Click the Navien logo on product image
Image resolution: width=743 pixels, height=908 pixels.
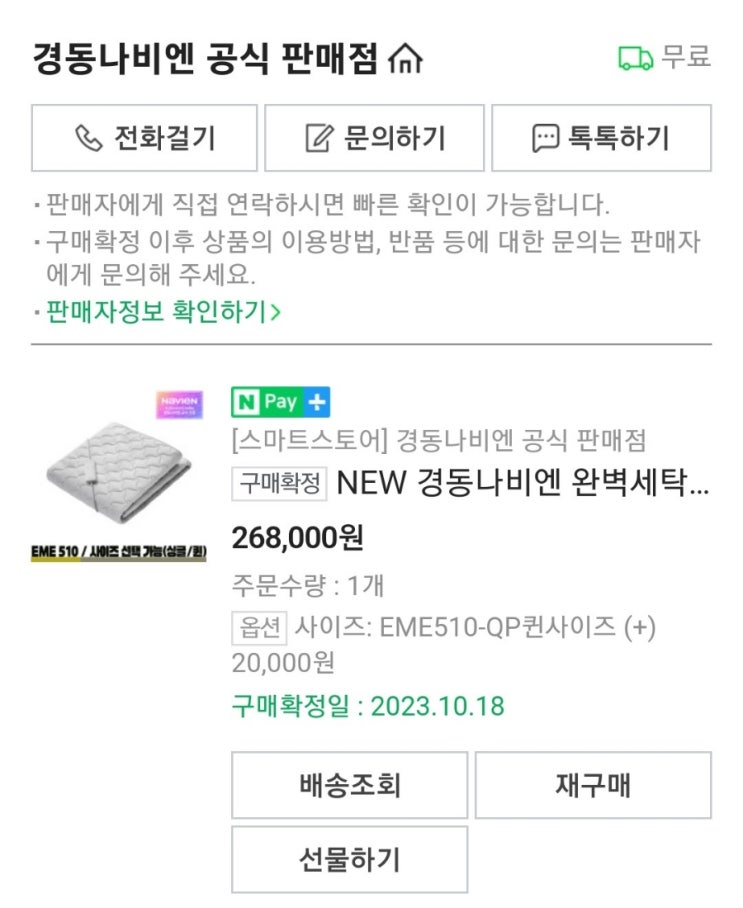click(179, 404)
